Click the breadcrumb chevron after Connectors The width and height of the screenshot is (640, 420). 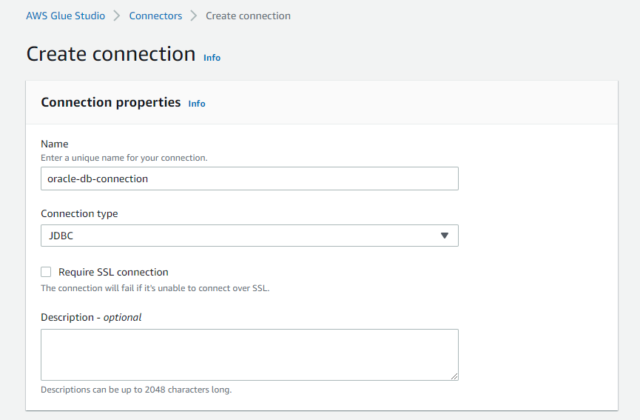[x=194, y=16]
